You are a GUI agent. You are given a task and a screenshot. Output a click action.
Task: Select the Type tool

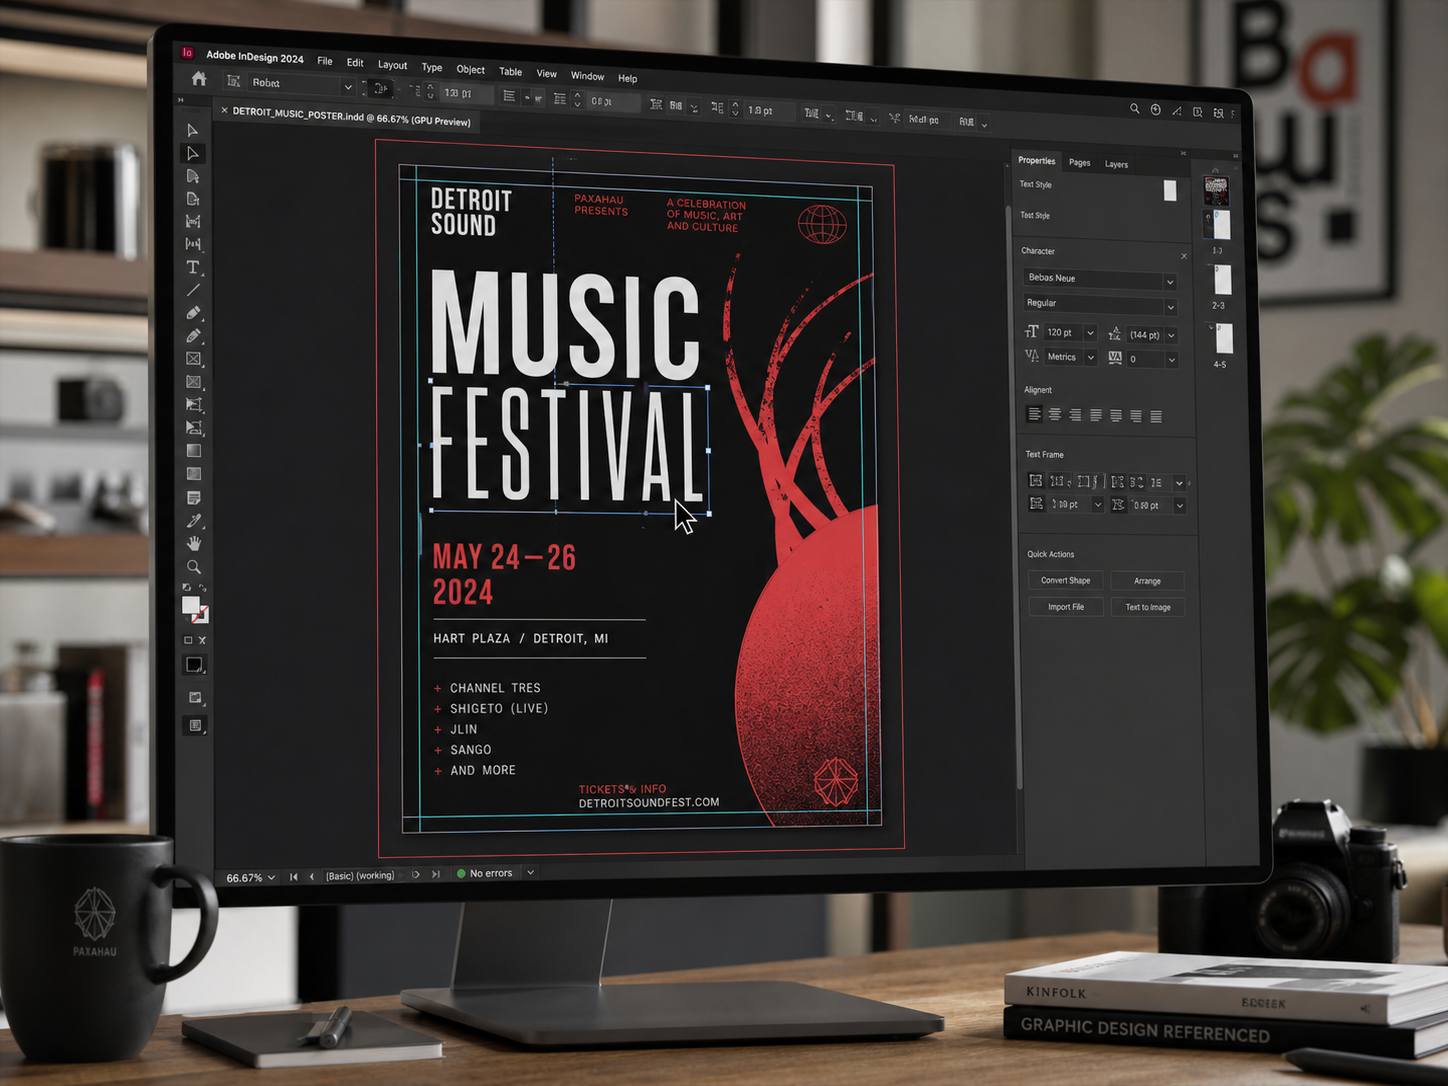pos(193,267)
